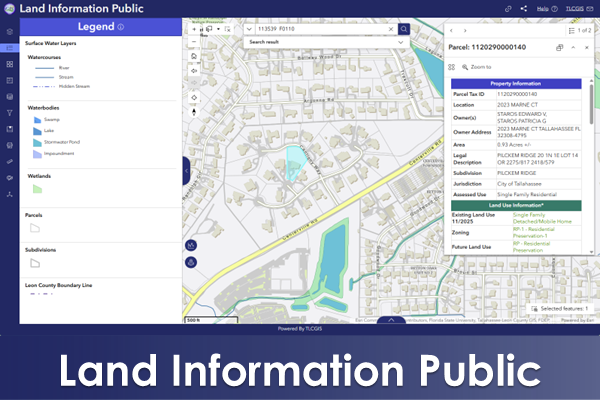
Task: Click the share icon in header
Action: [x=524, y=9]
